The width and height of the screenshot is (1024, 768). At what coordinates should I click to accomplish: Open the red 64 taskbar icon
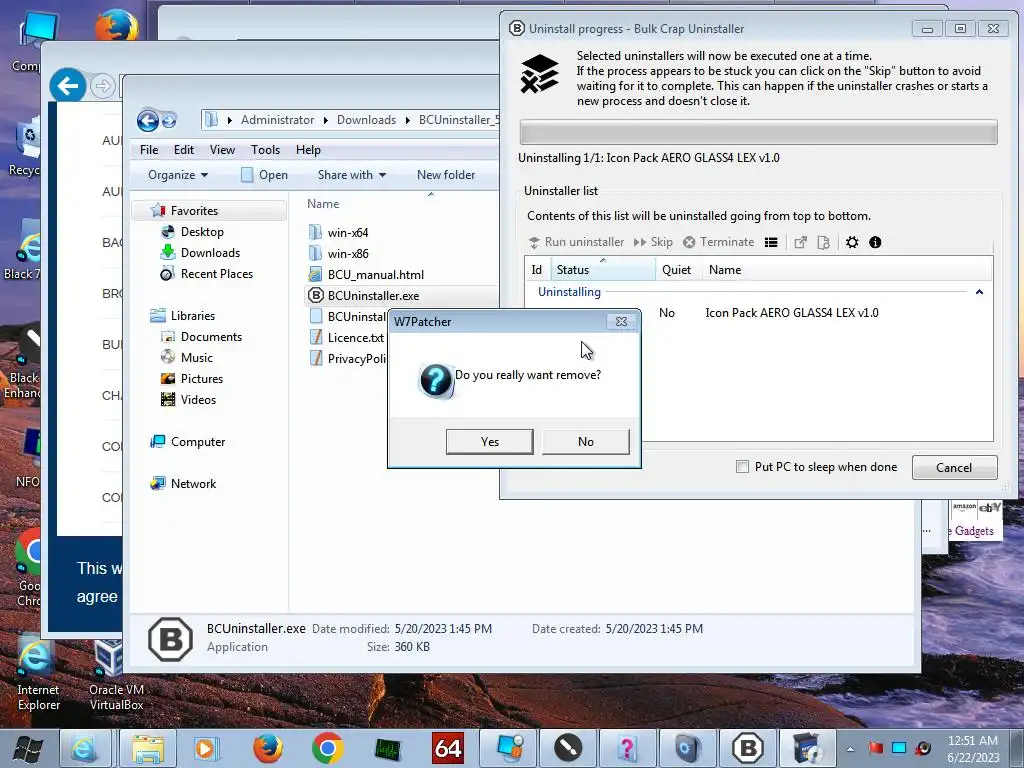(449, 748)
